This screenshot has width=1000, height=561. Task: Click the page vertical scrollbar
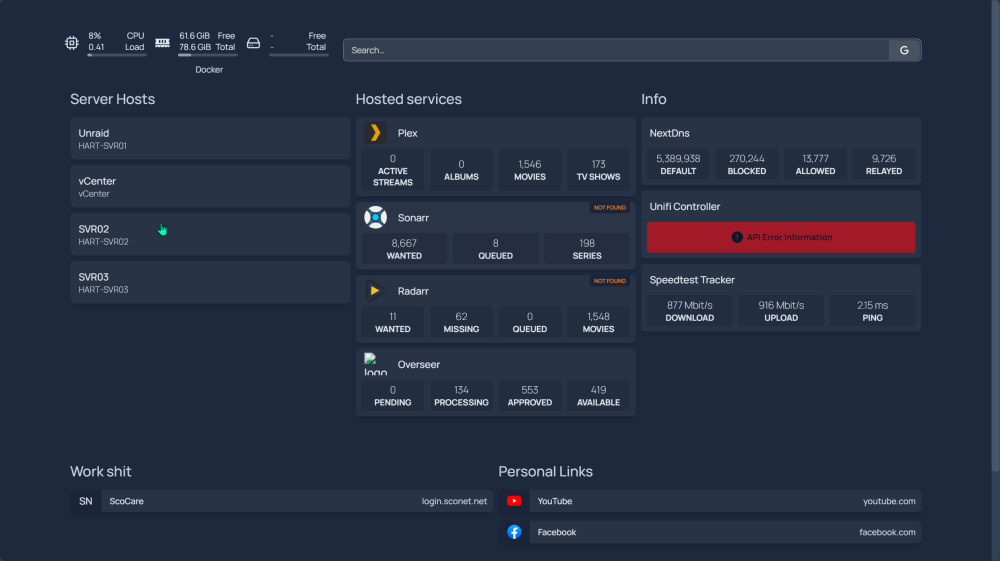tap(996, 236)
